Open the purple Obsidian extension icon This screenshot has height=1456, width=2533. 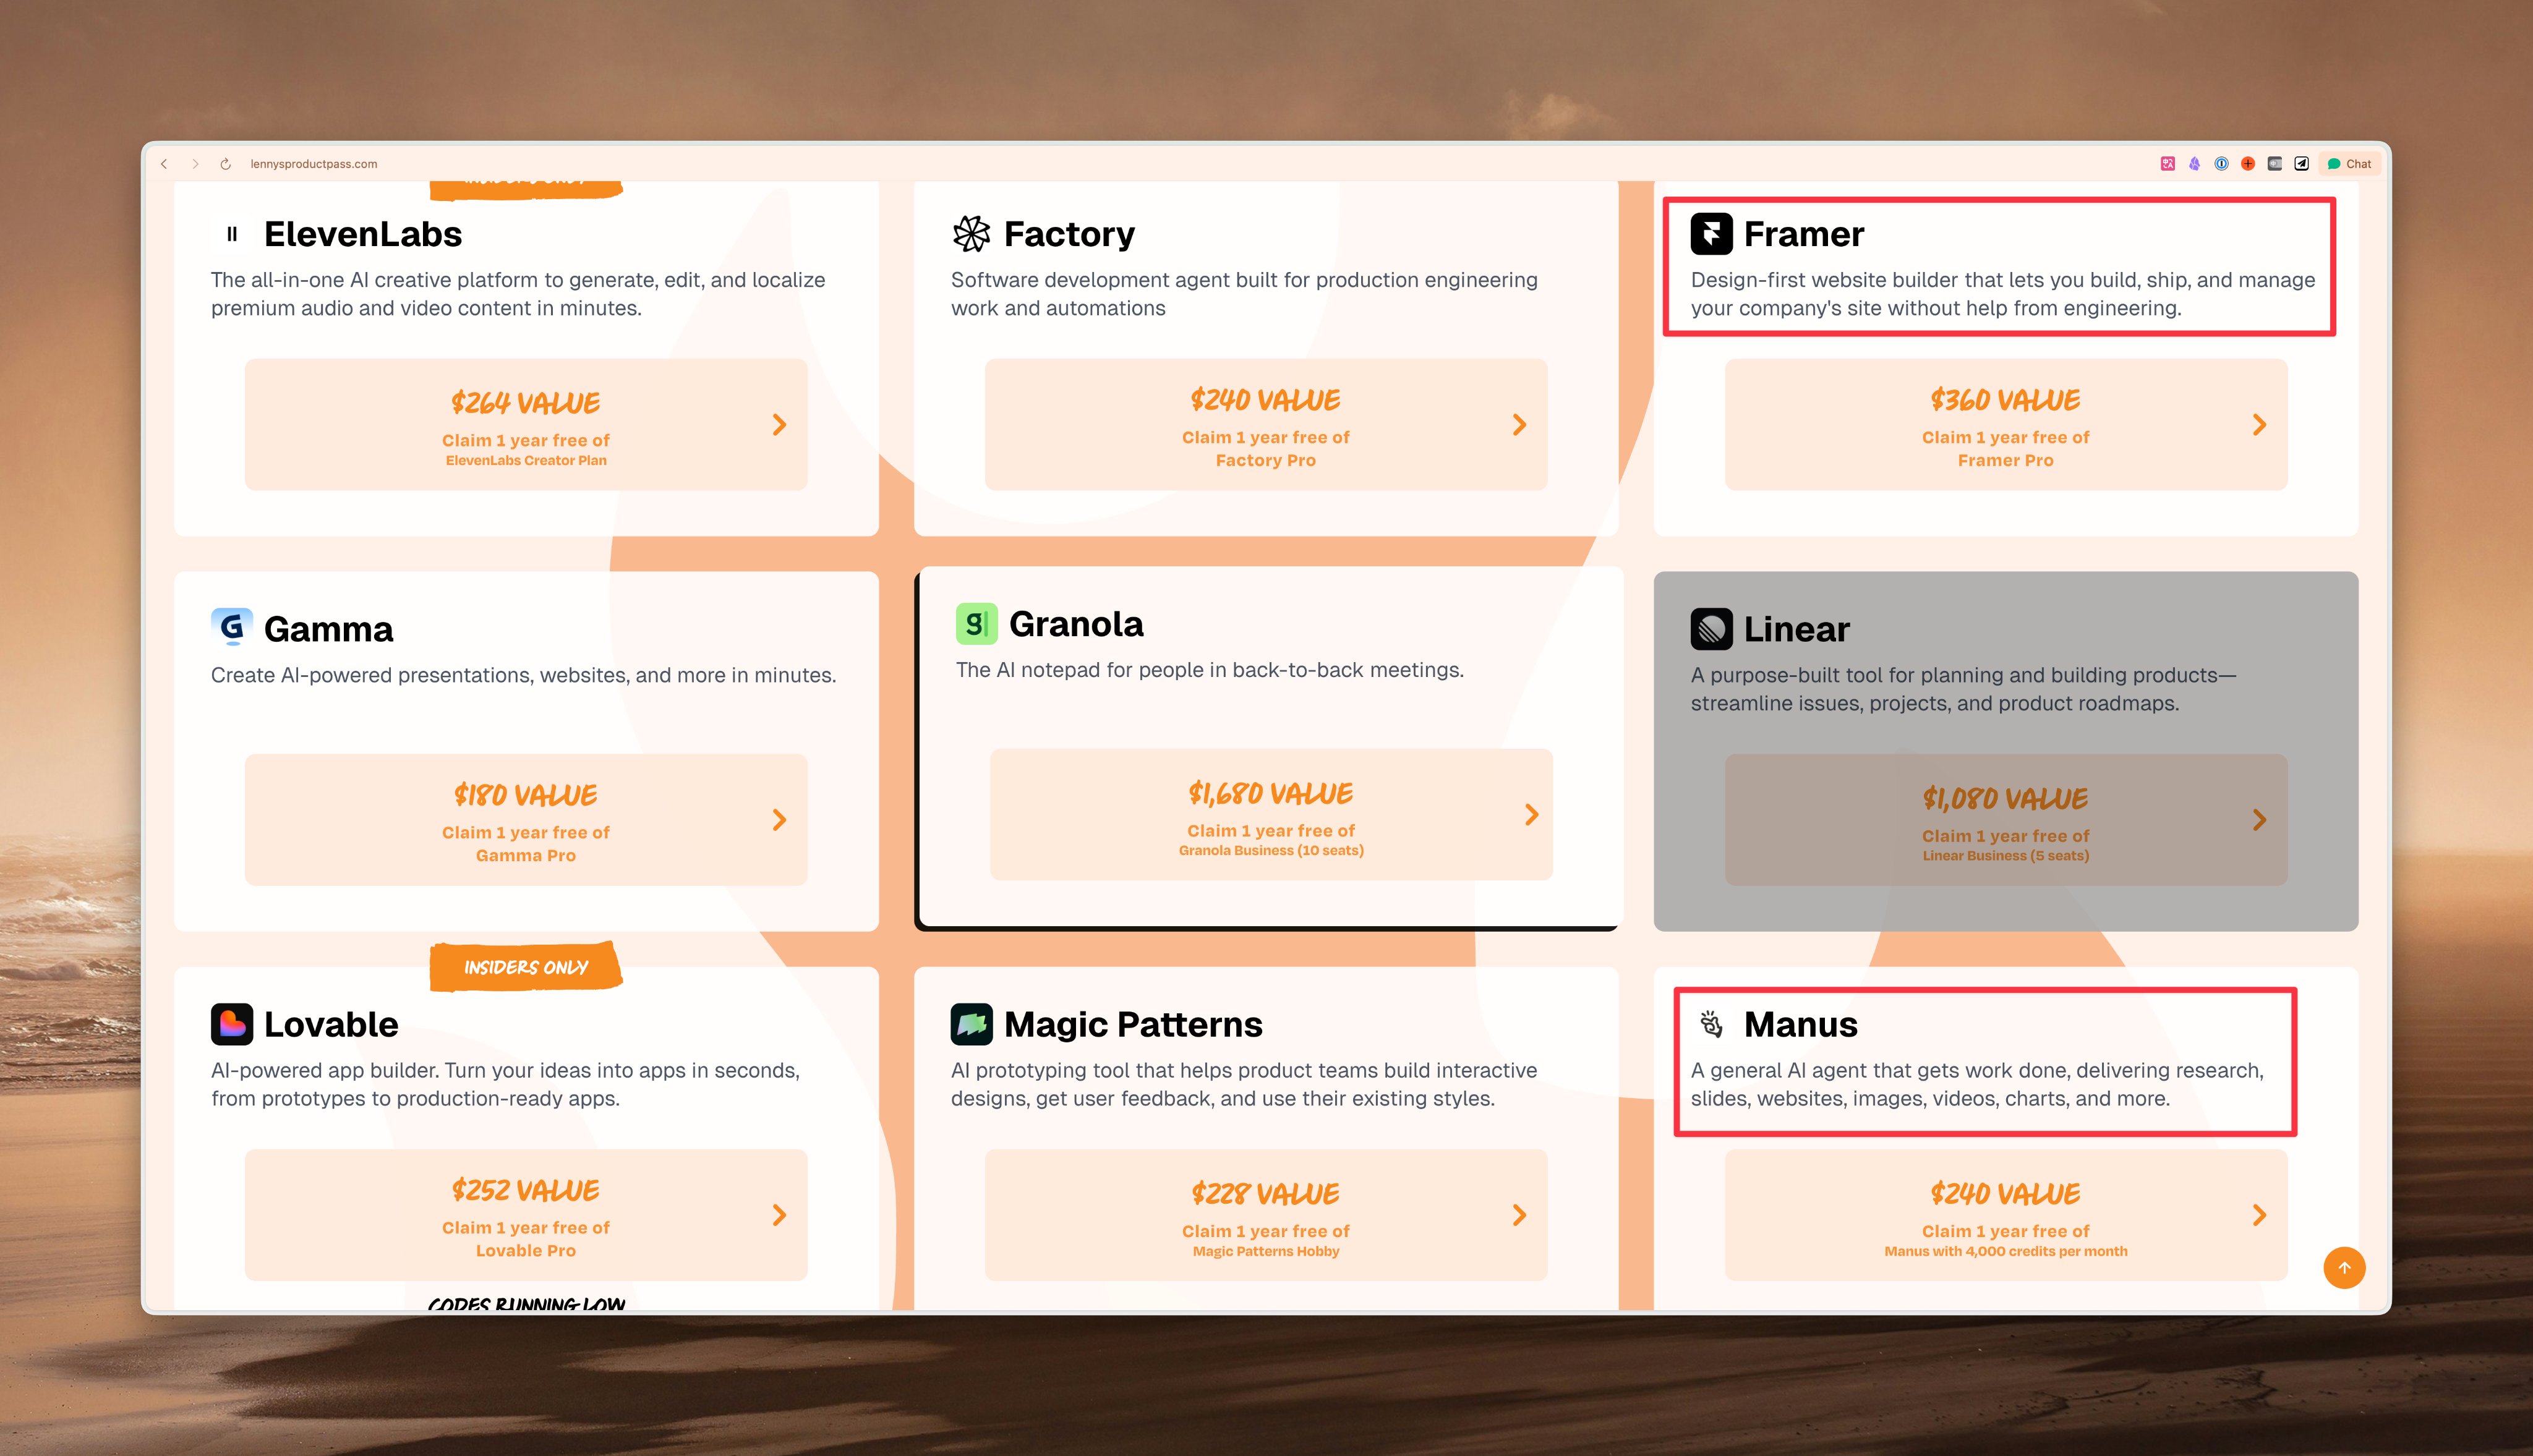point(2194,164)
